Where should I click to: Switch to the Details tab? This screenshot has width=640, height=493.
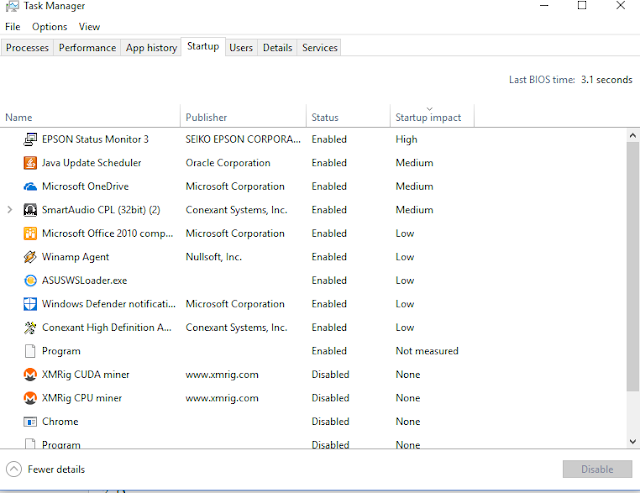[278, 48]
